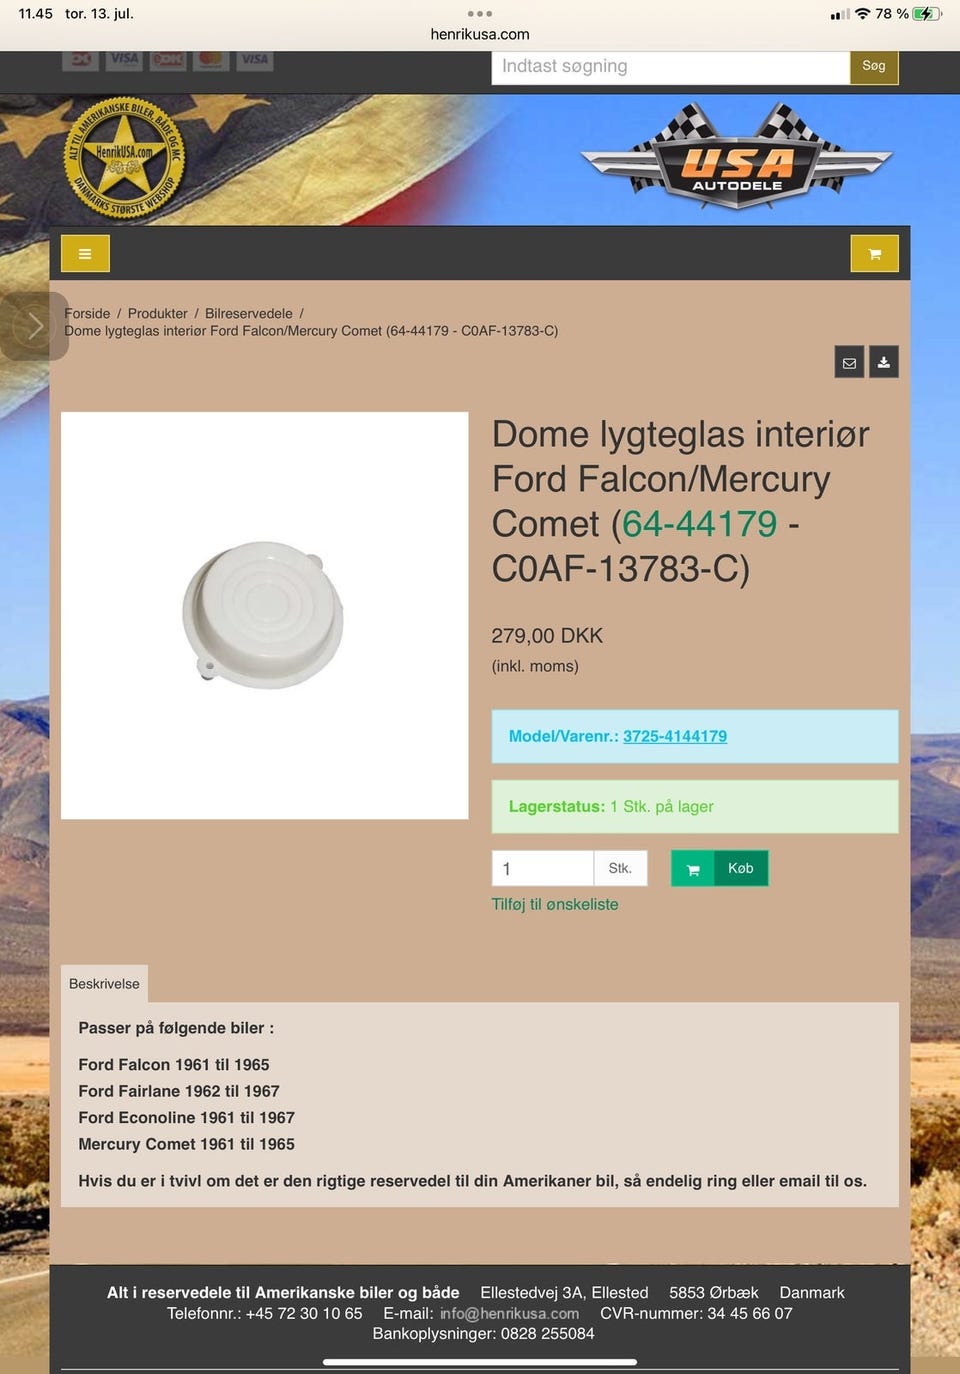Click the green Køb buy button

coord(720,868)
